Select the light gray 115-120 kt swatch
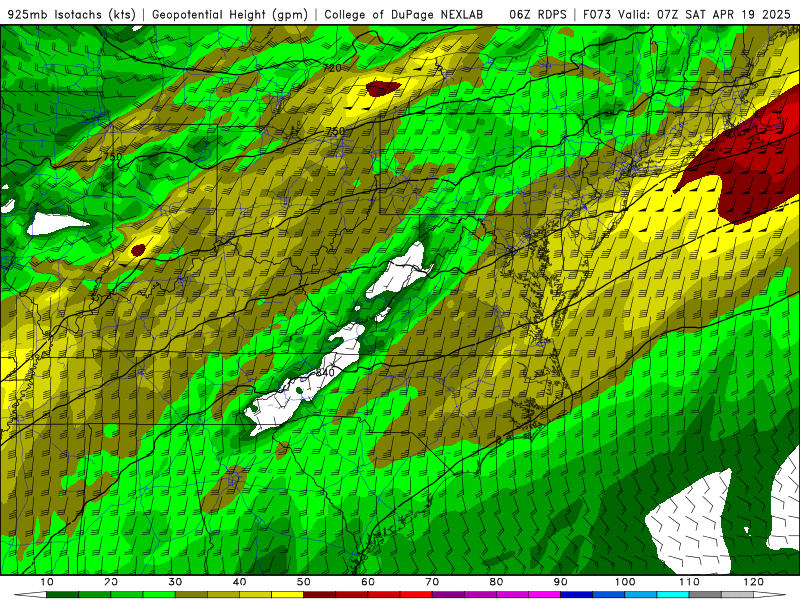 pyautogui.click(x=737, y=595)
